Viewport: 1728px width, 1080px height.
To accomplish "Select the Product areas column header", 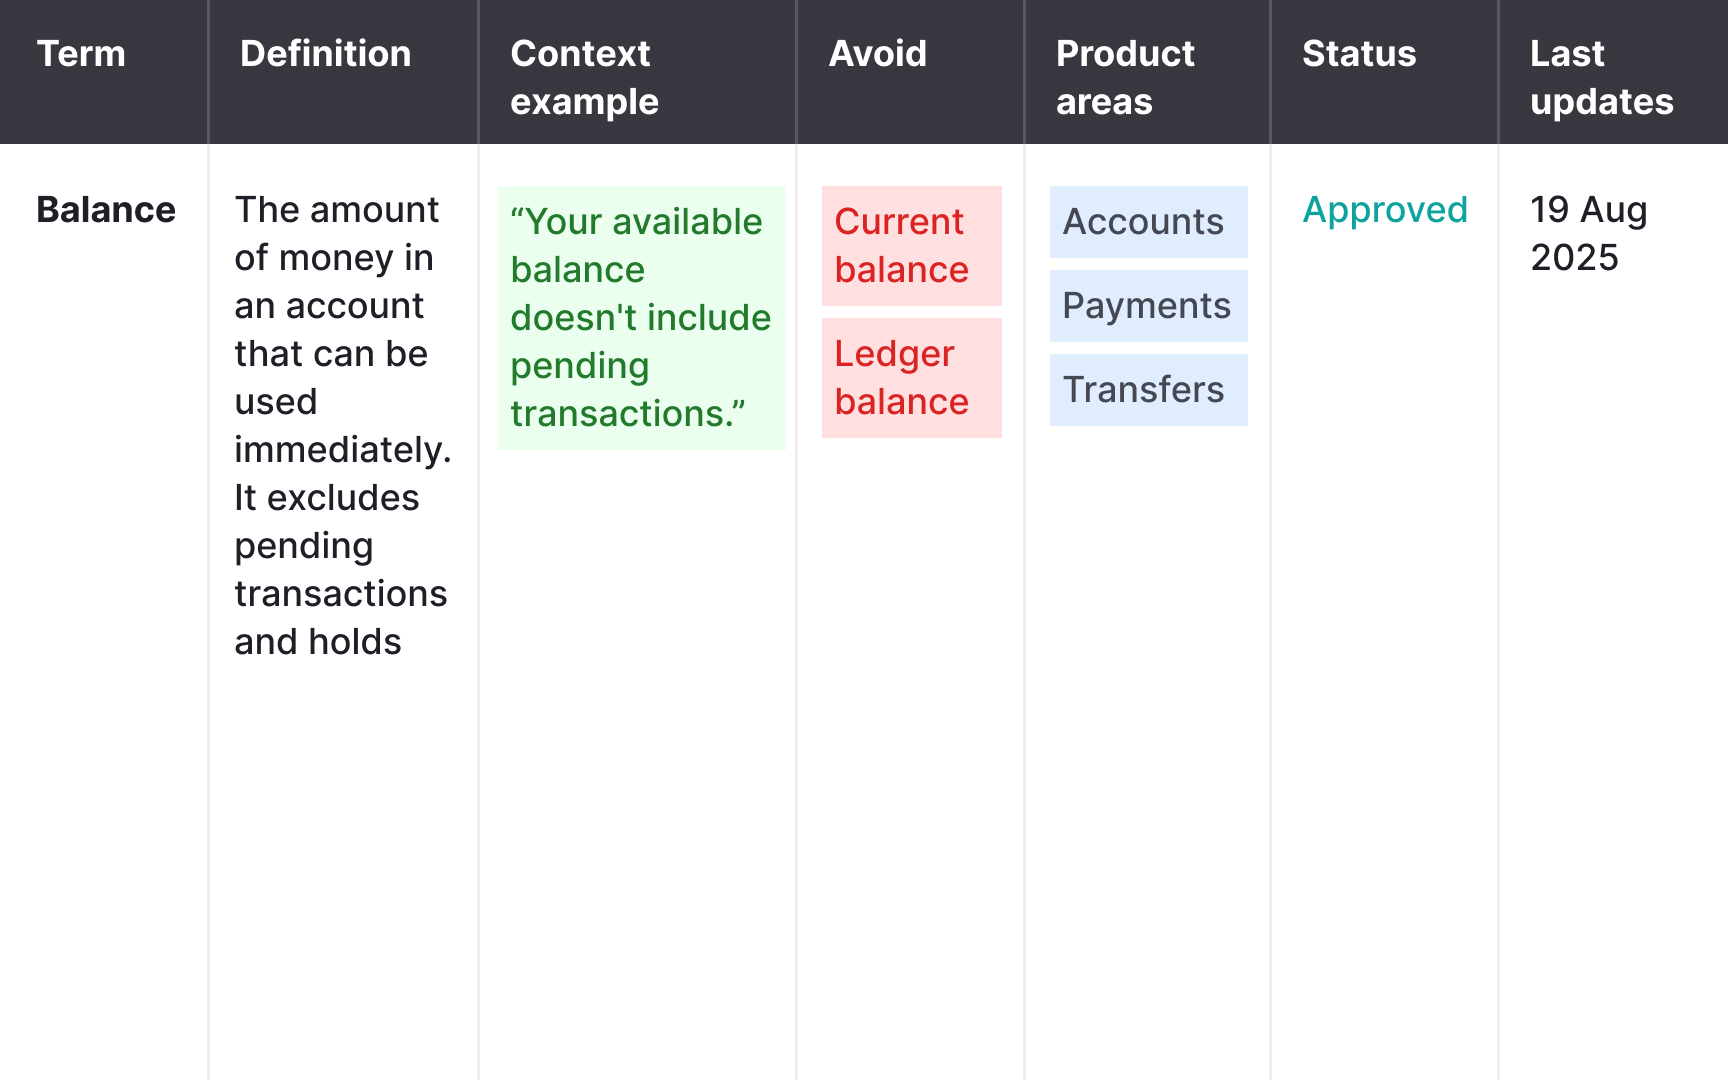I will (1124, 77).
